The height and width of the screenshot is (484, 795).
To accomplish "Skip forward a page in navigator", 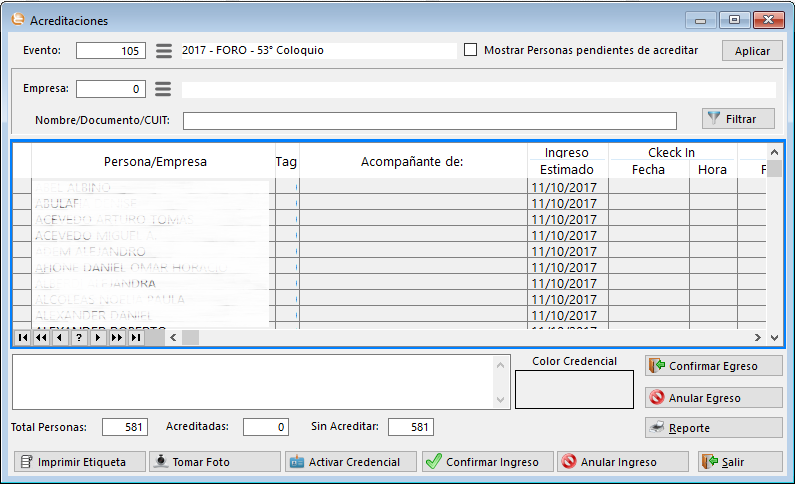I will click(x=116, y=338).
